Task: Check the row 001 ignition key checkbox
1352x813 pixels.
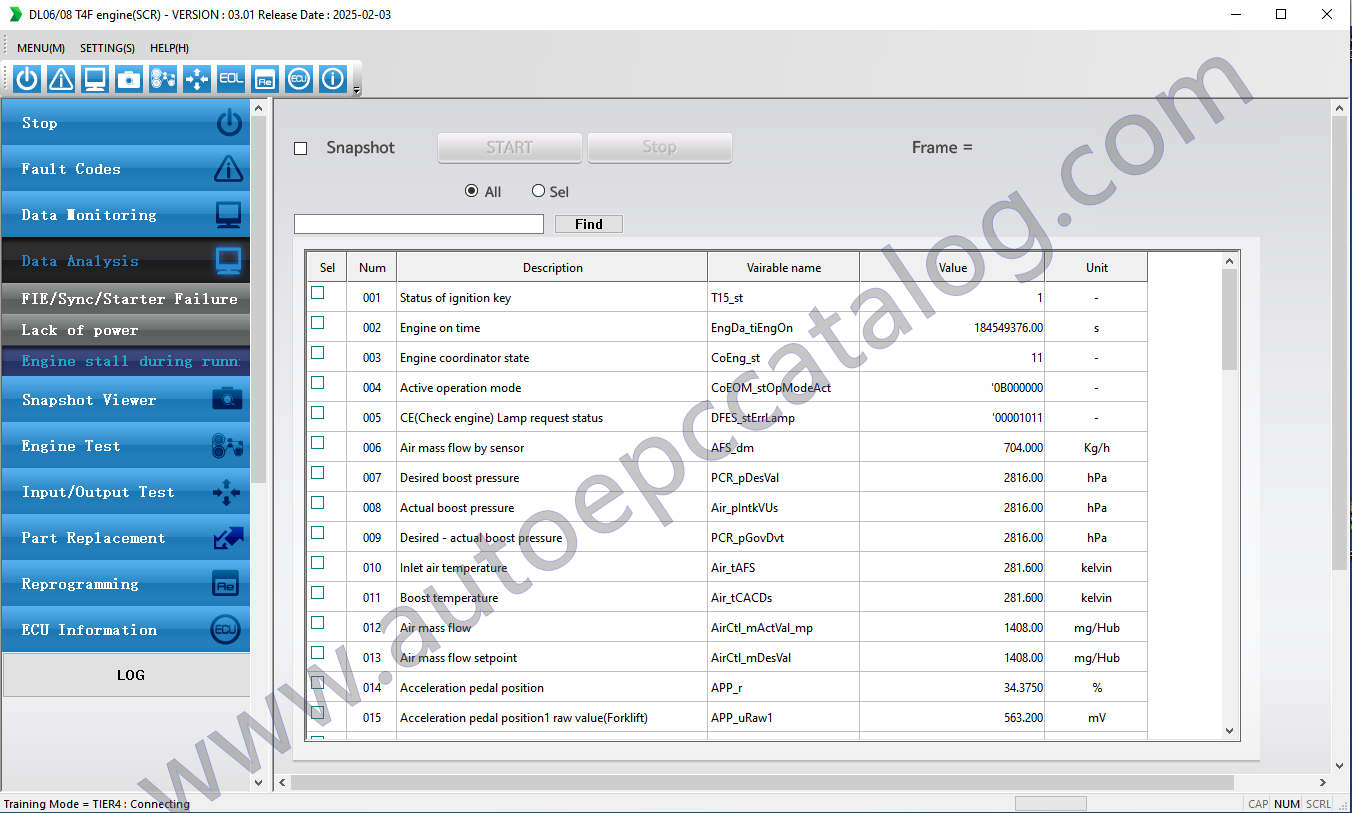Action: coord(318,293)
